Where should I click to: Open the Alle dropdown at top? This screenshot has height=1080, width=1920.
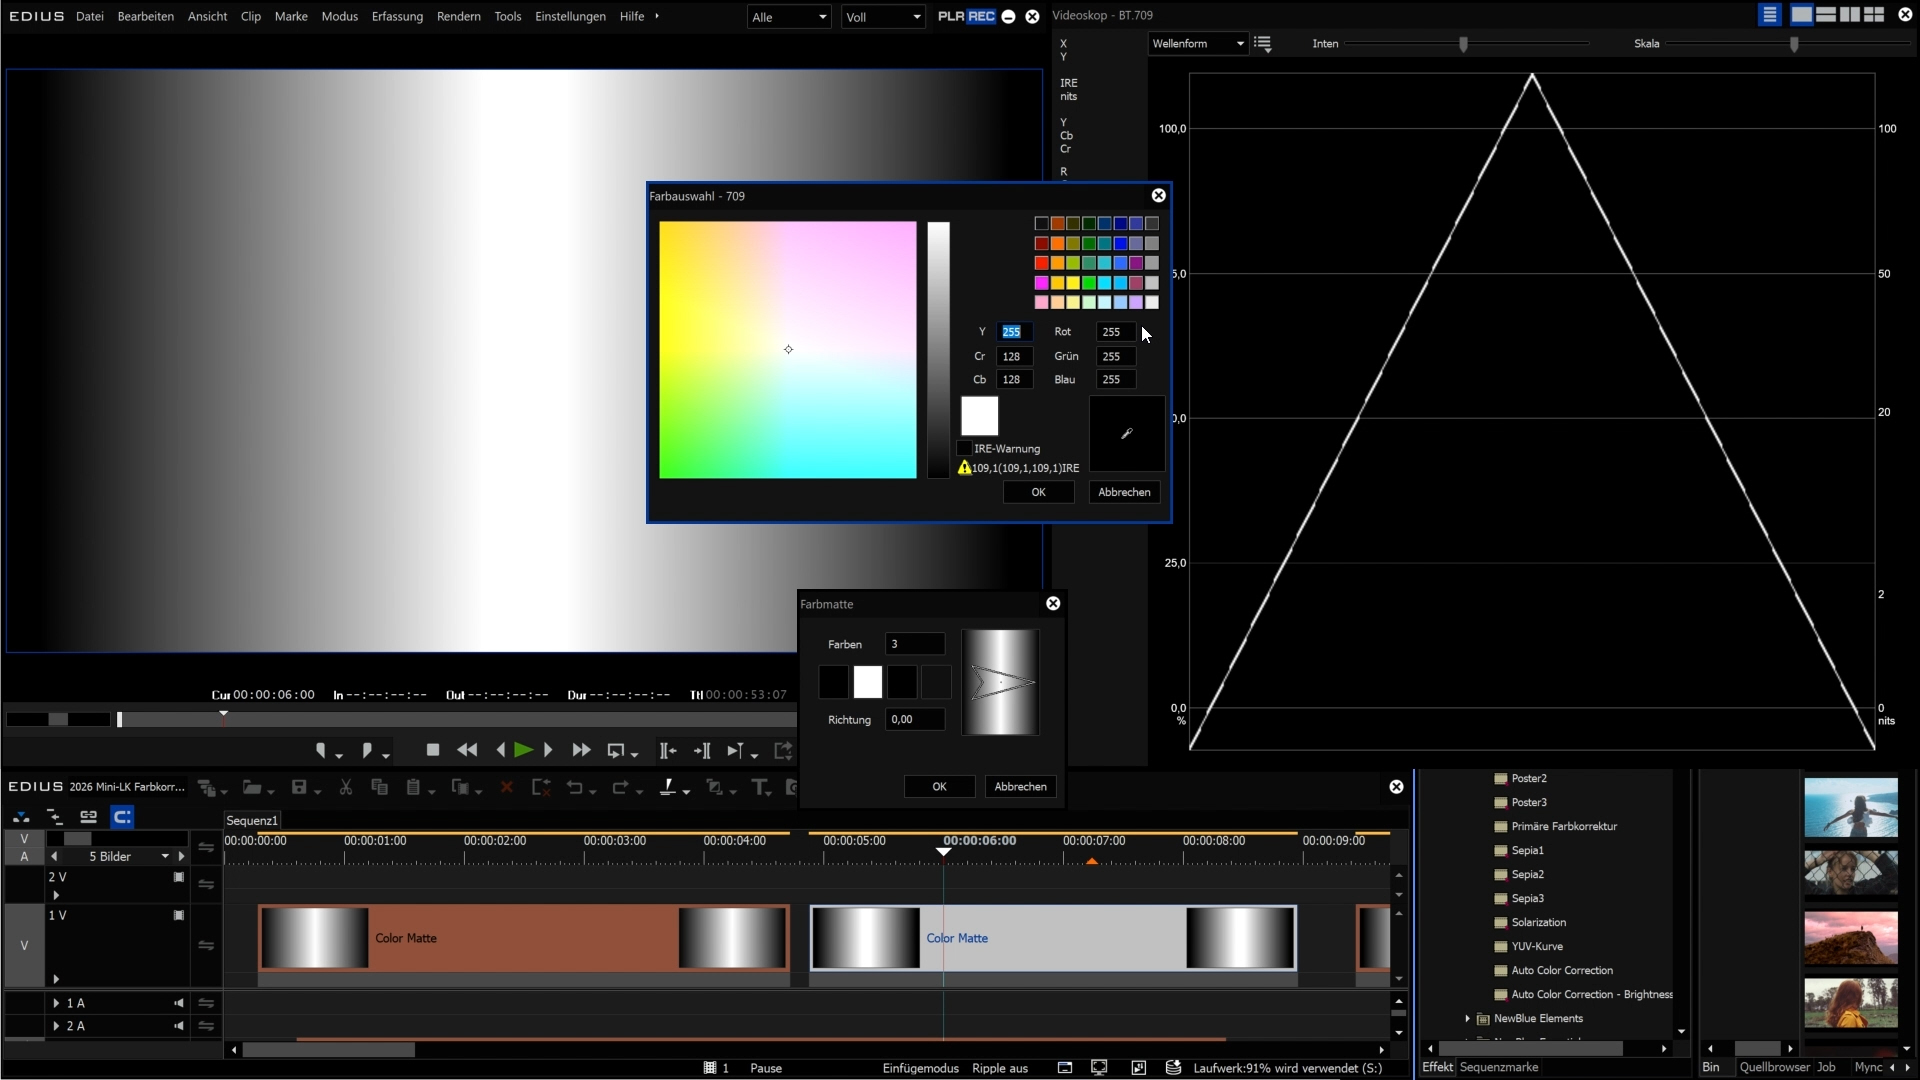789,17
